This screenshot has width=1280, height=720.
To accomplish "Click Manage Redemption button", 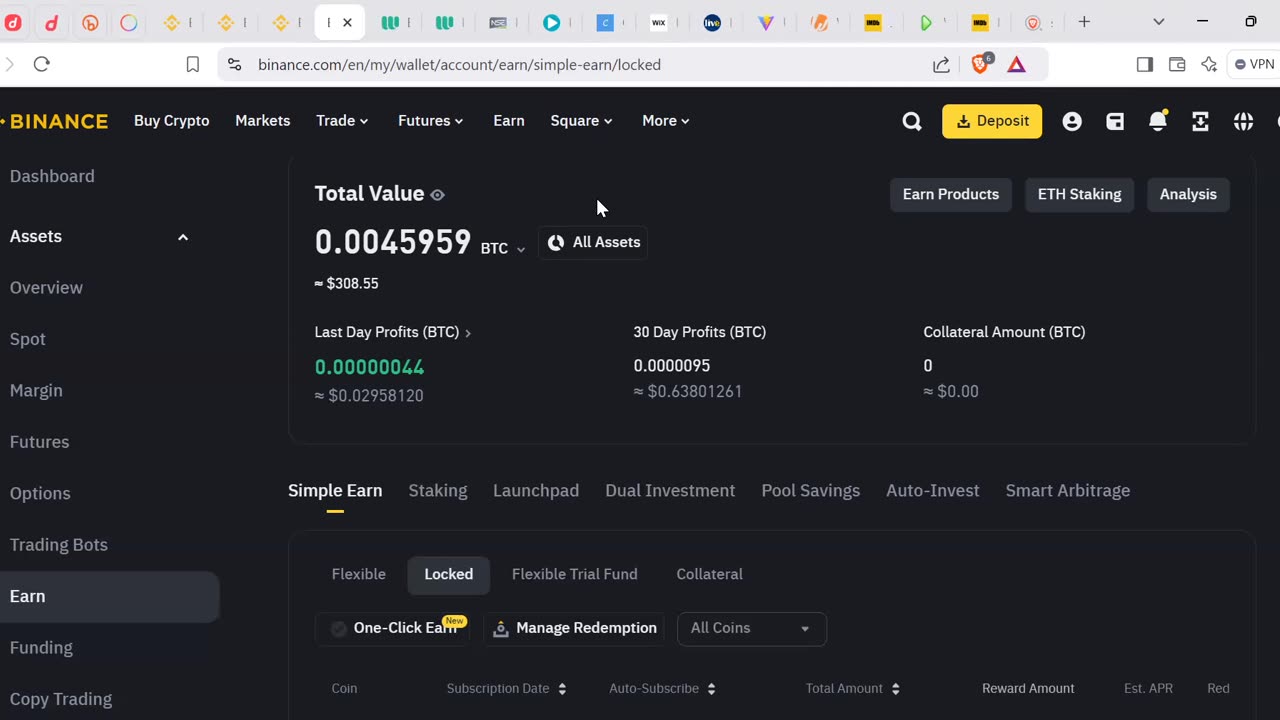I will point(575,628).
